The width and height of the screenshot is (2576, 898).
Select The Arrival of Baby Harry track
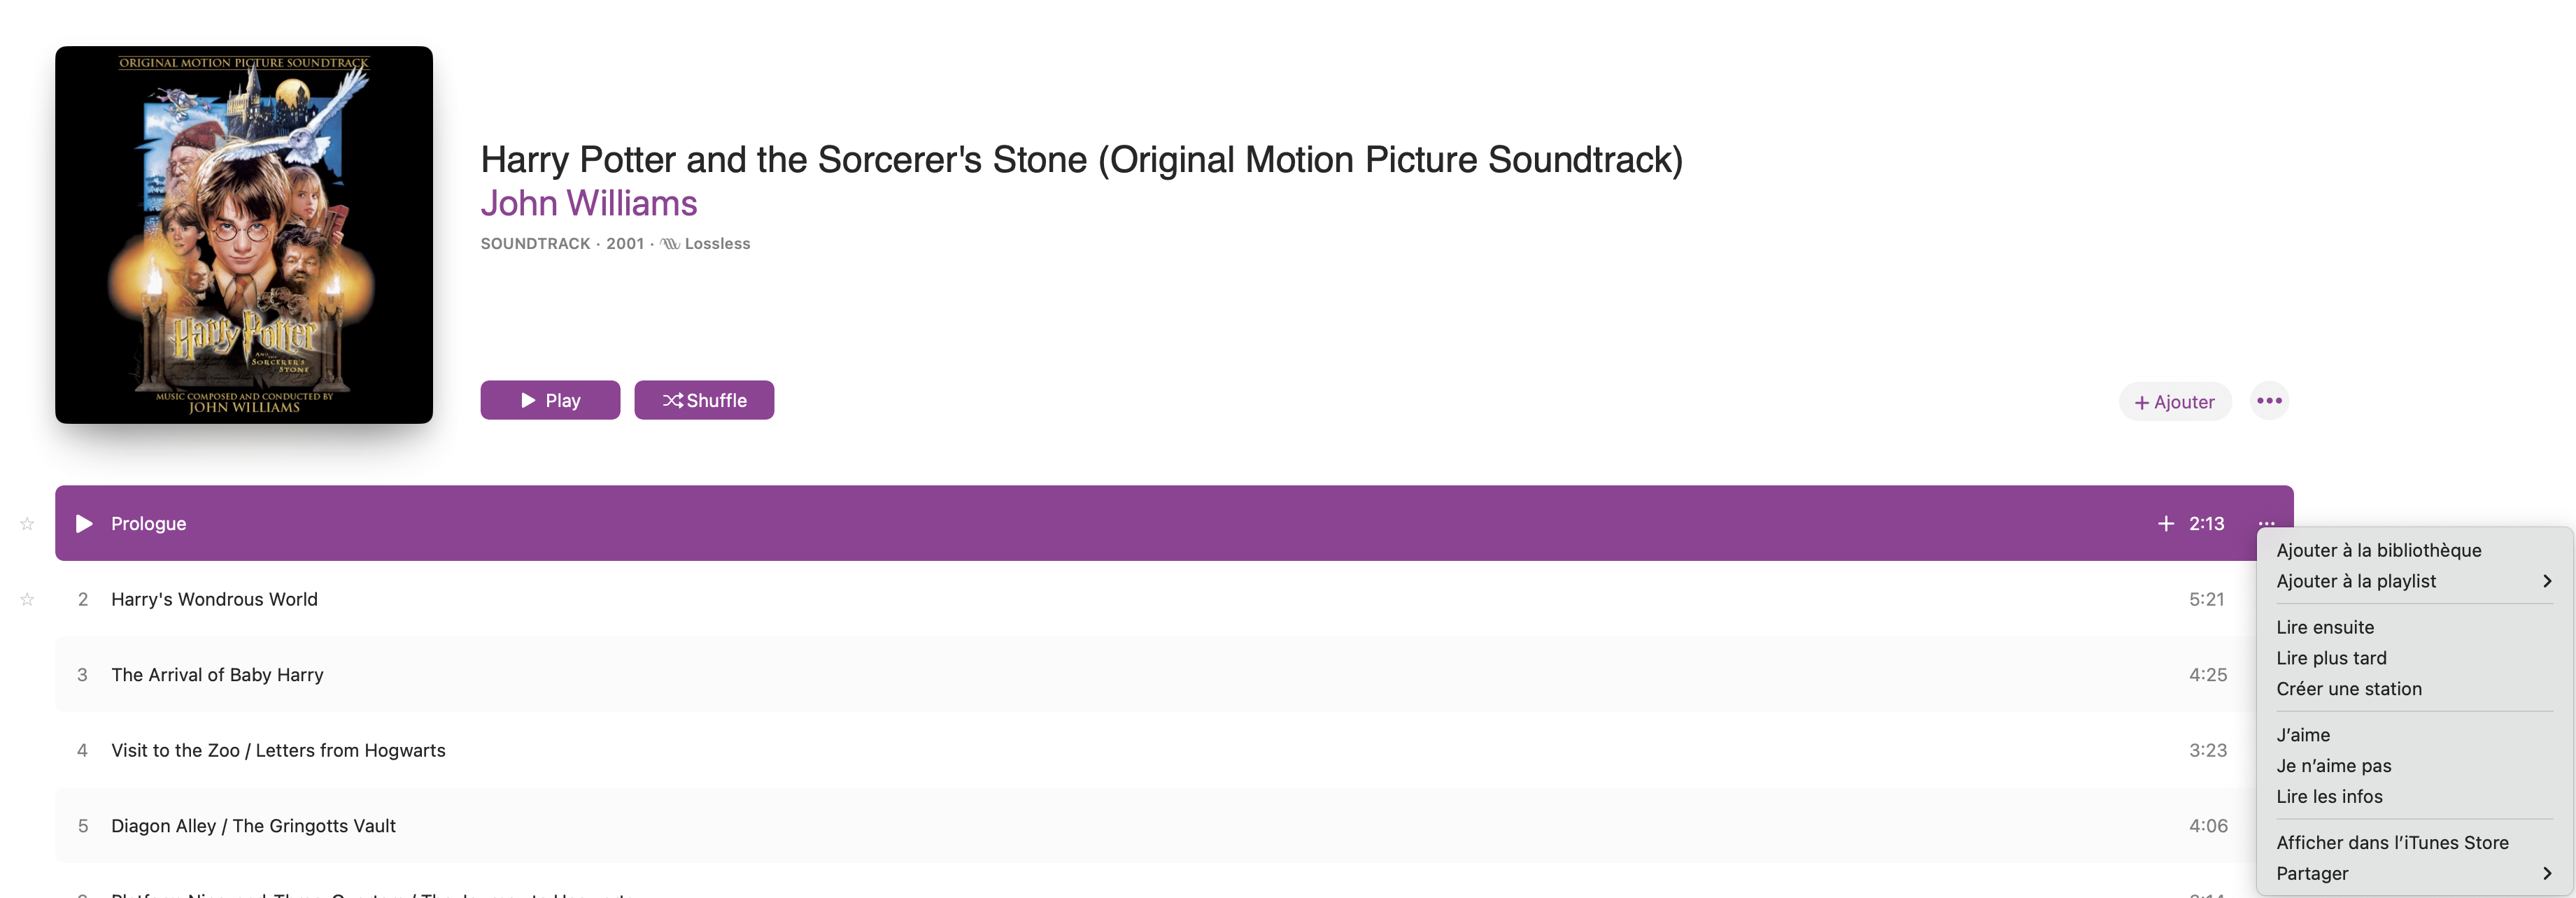tap(217, 675)
